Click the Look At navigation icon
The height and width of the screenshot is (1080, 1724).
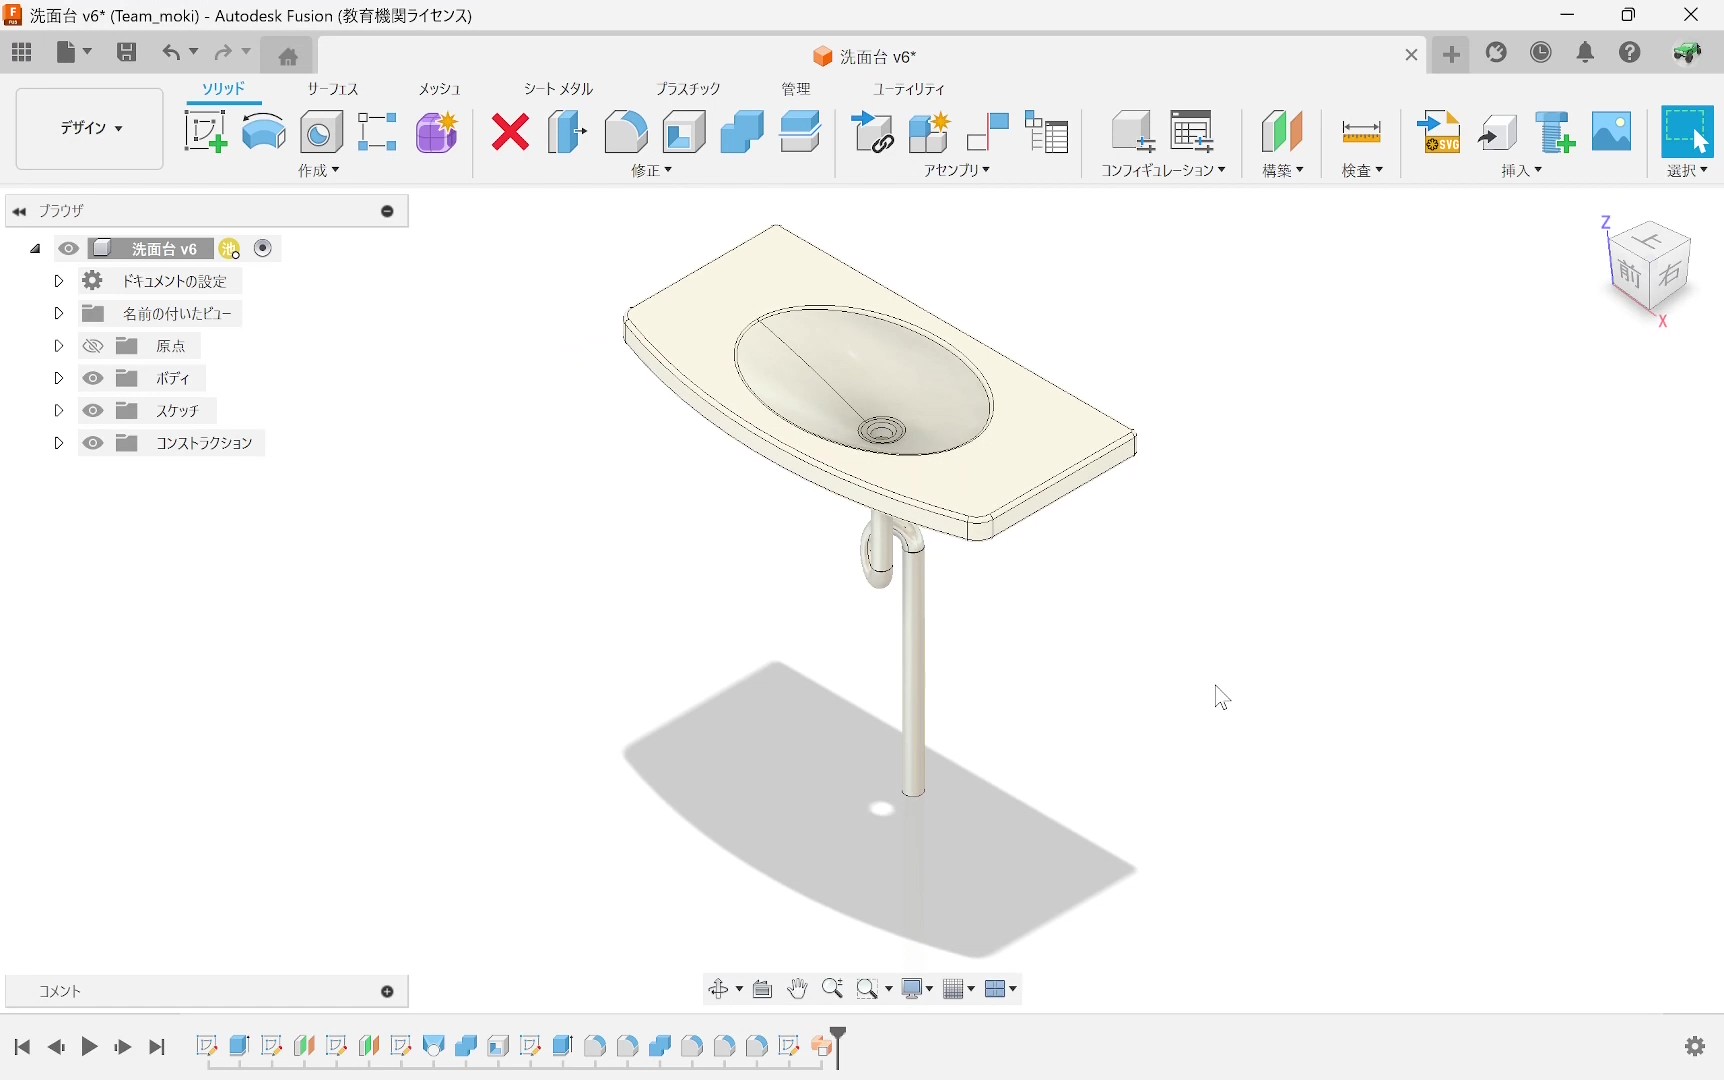[x=763, y=989]
